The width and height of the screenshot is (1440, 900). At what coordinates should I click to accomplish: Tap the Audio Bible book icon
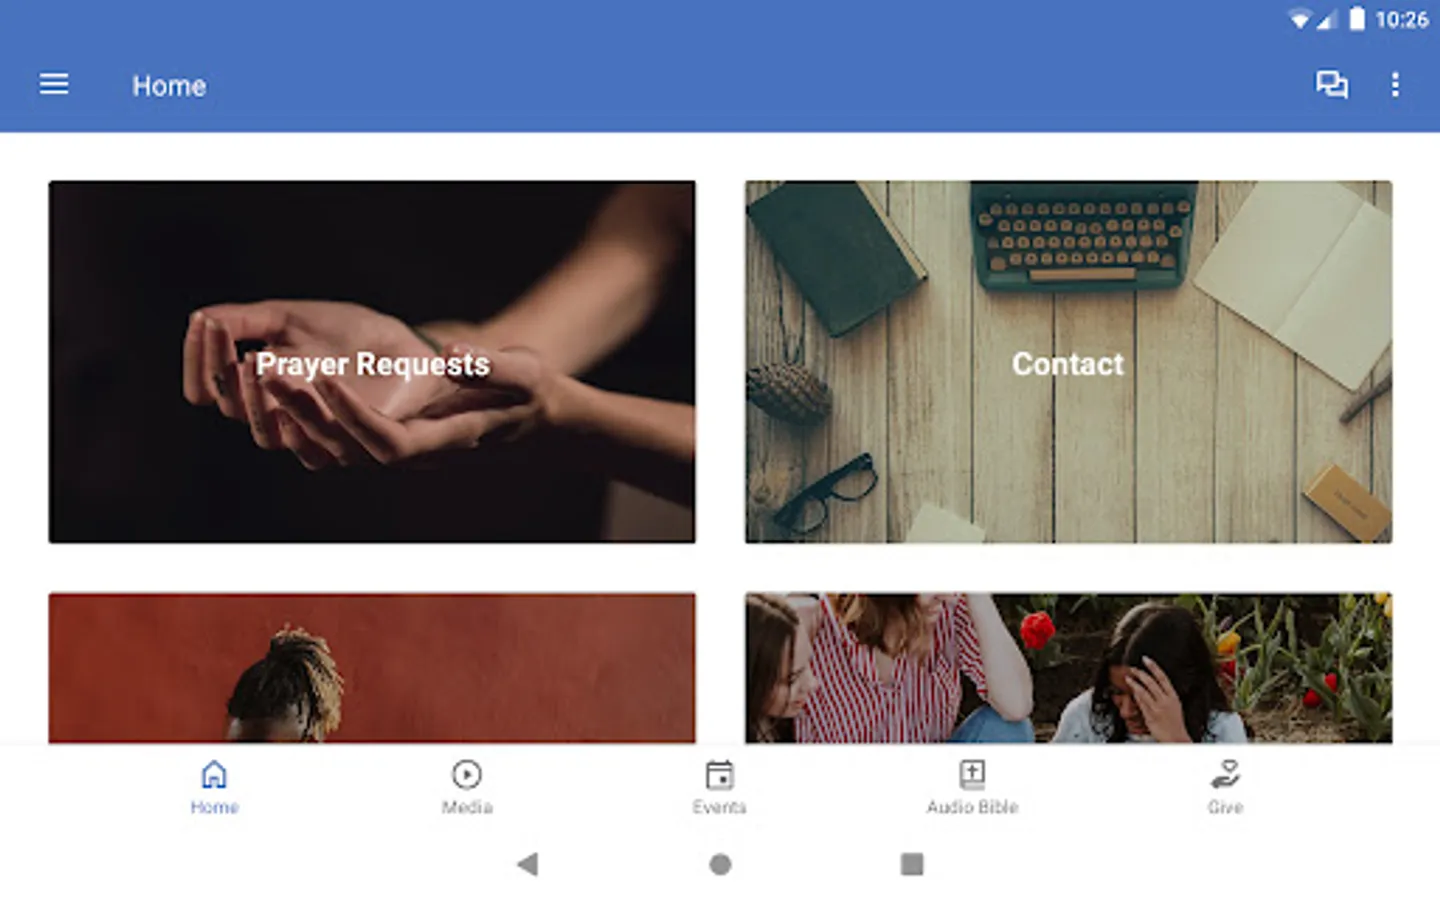(972, 774)
